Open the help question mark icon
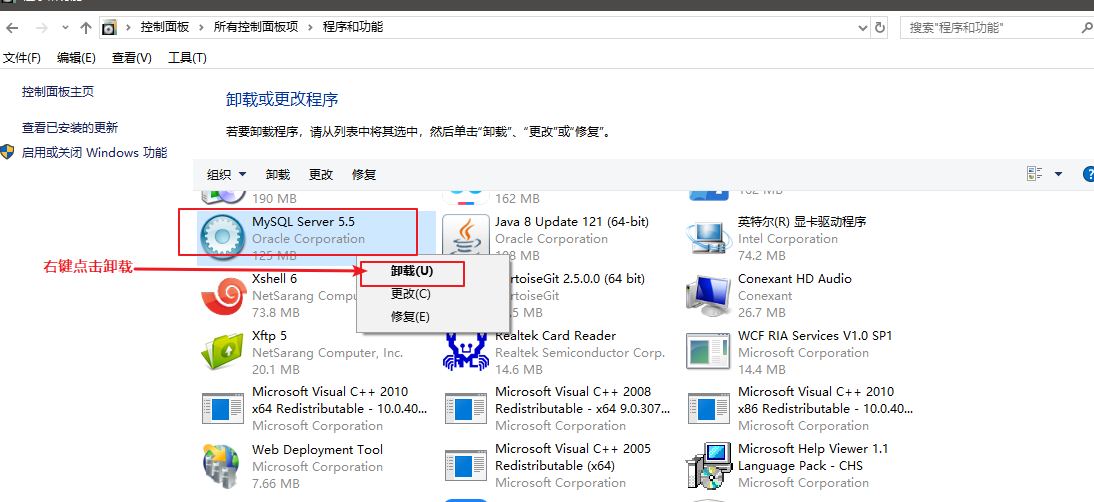This screenshot has height=502, width=1094. coord(1088,174)
